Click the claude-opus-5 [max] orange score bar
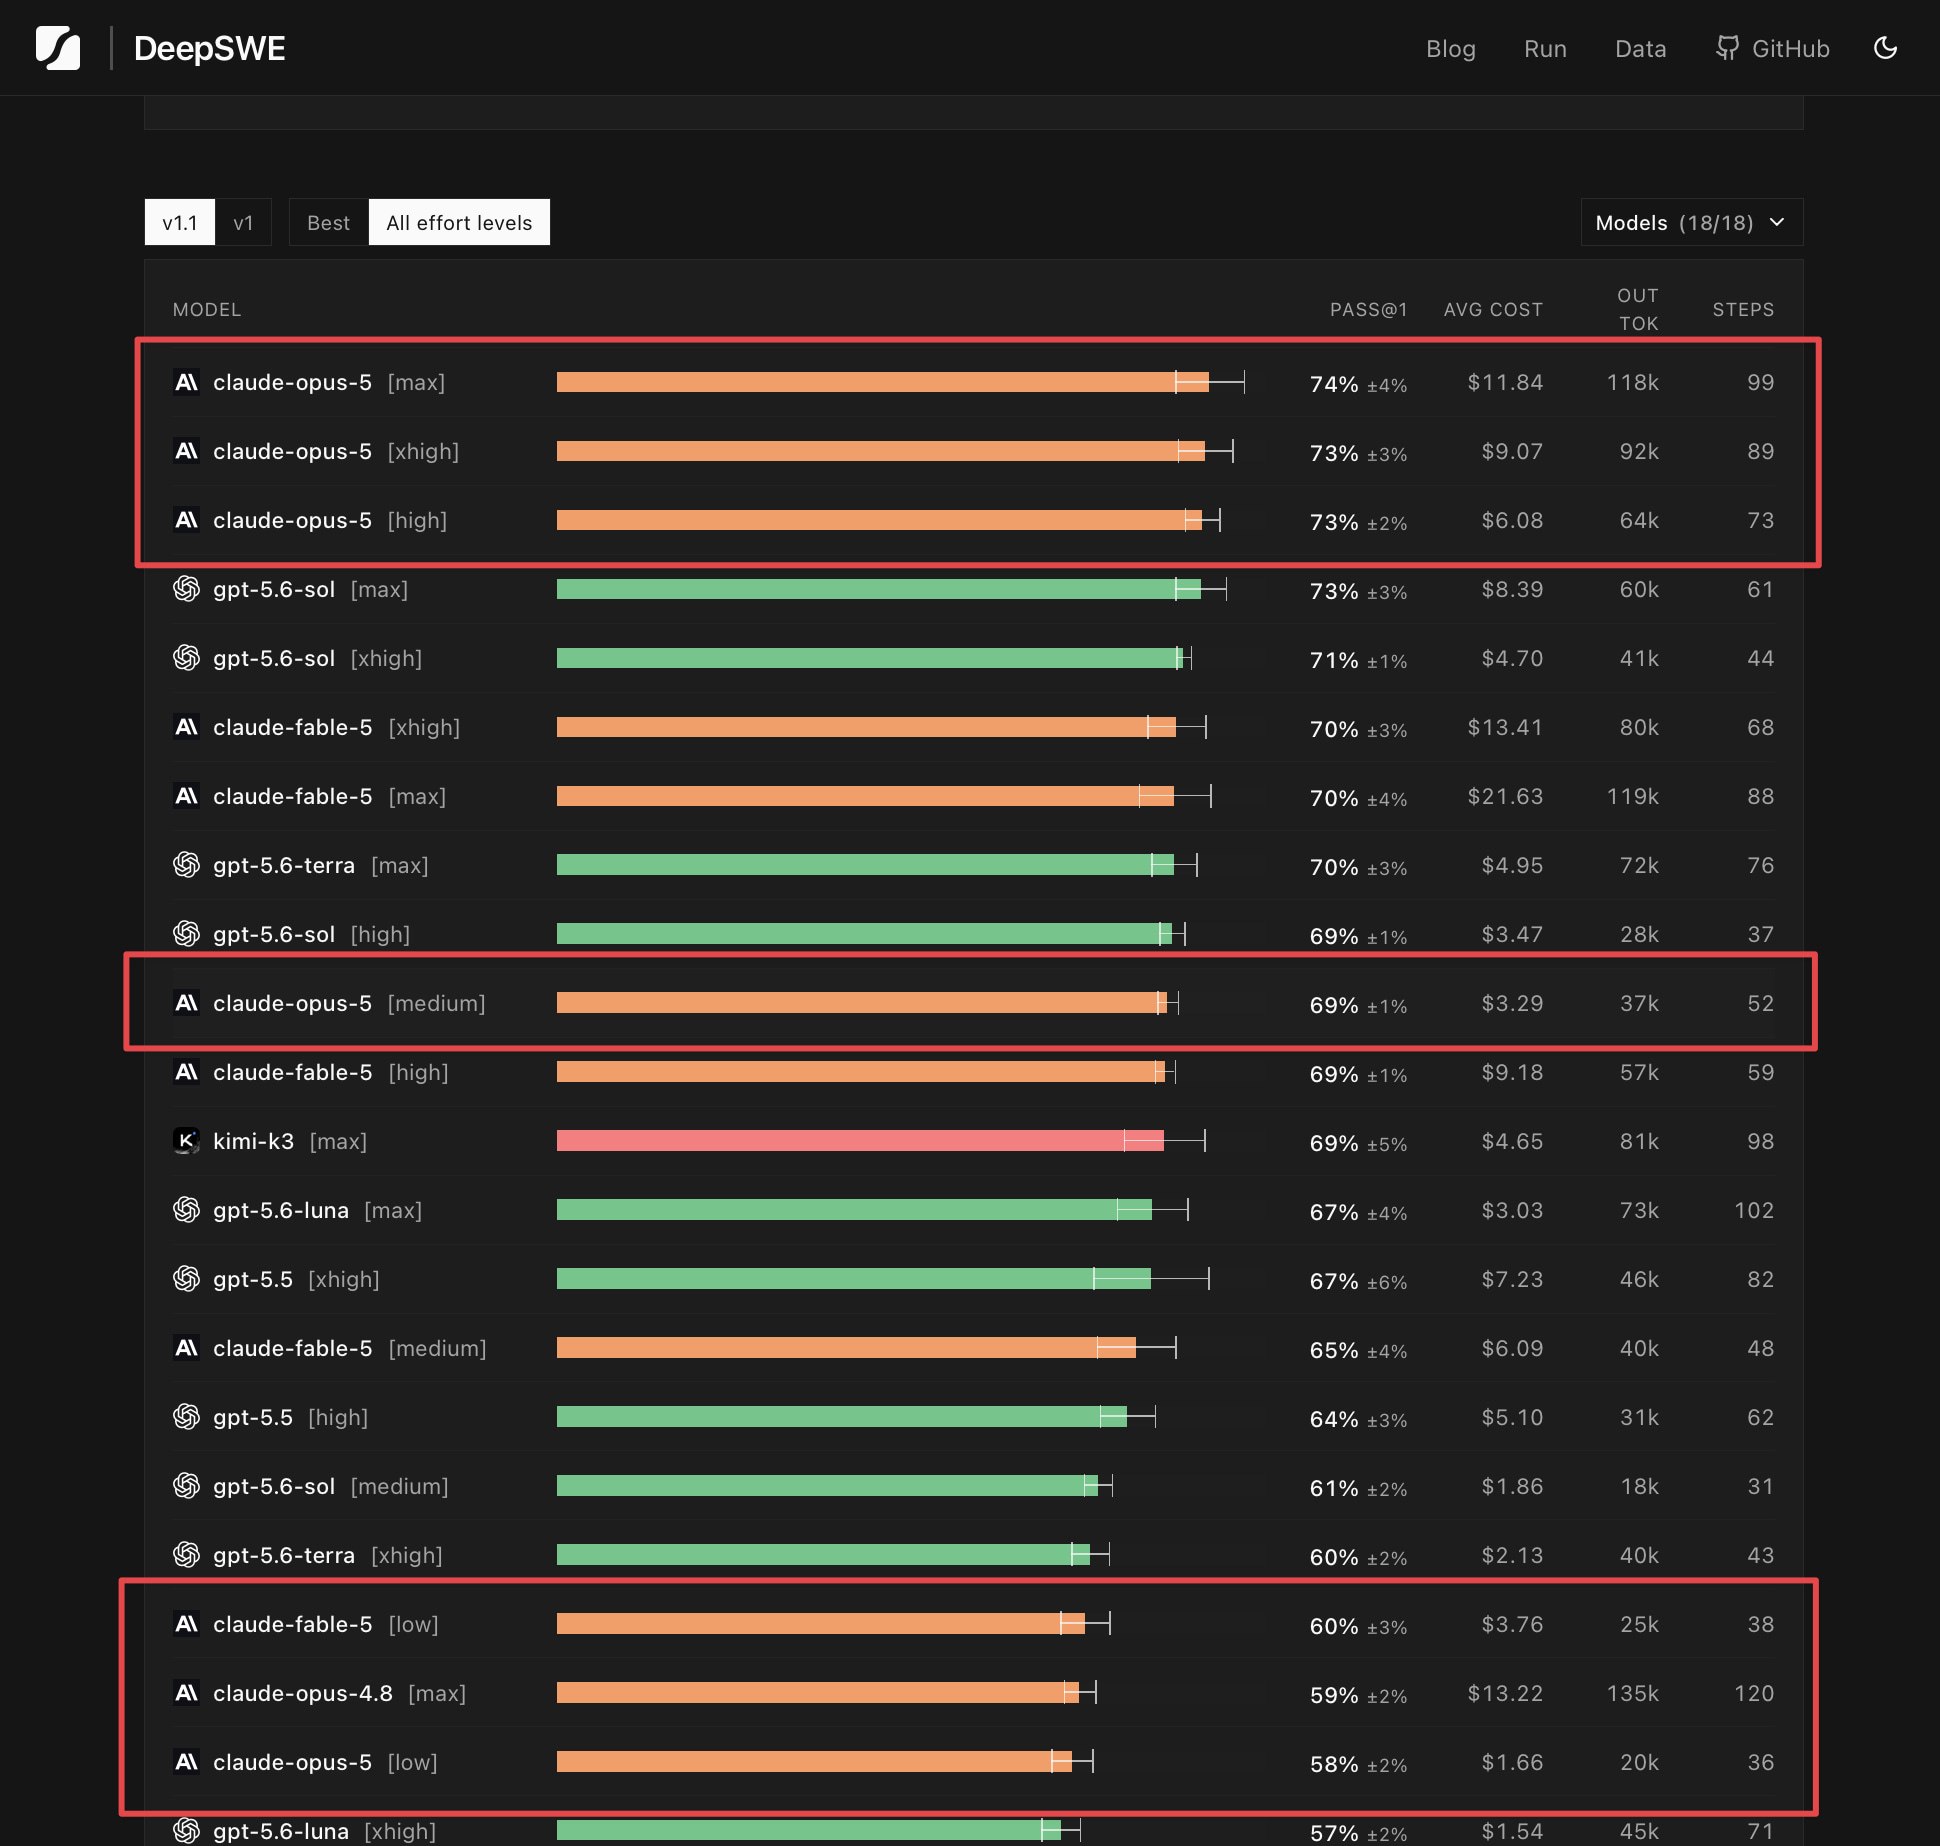 [x=882, y=382]
